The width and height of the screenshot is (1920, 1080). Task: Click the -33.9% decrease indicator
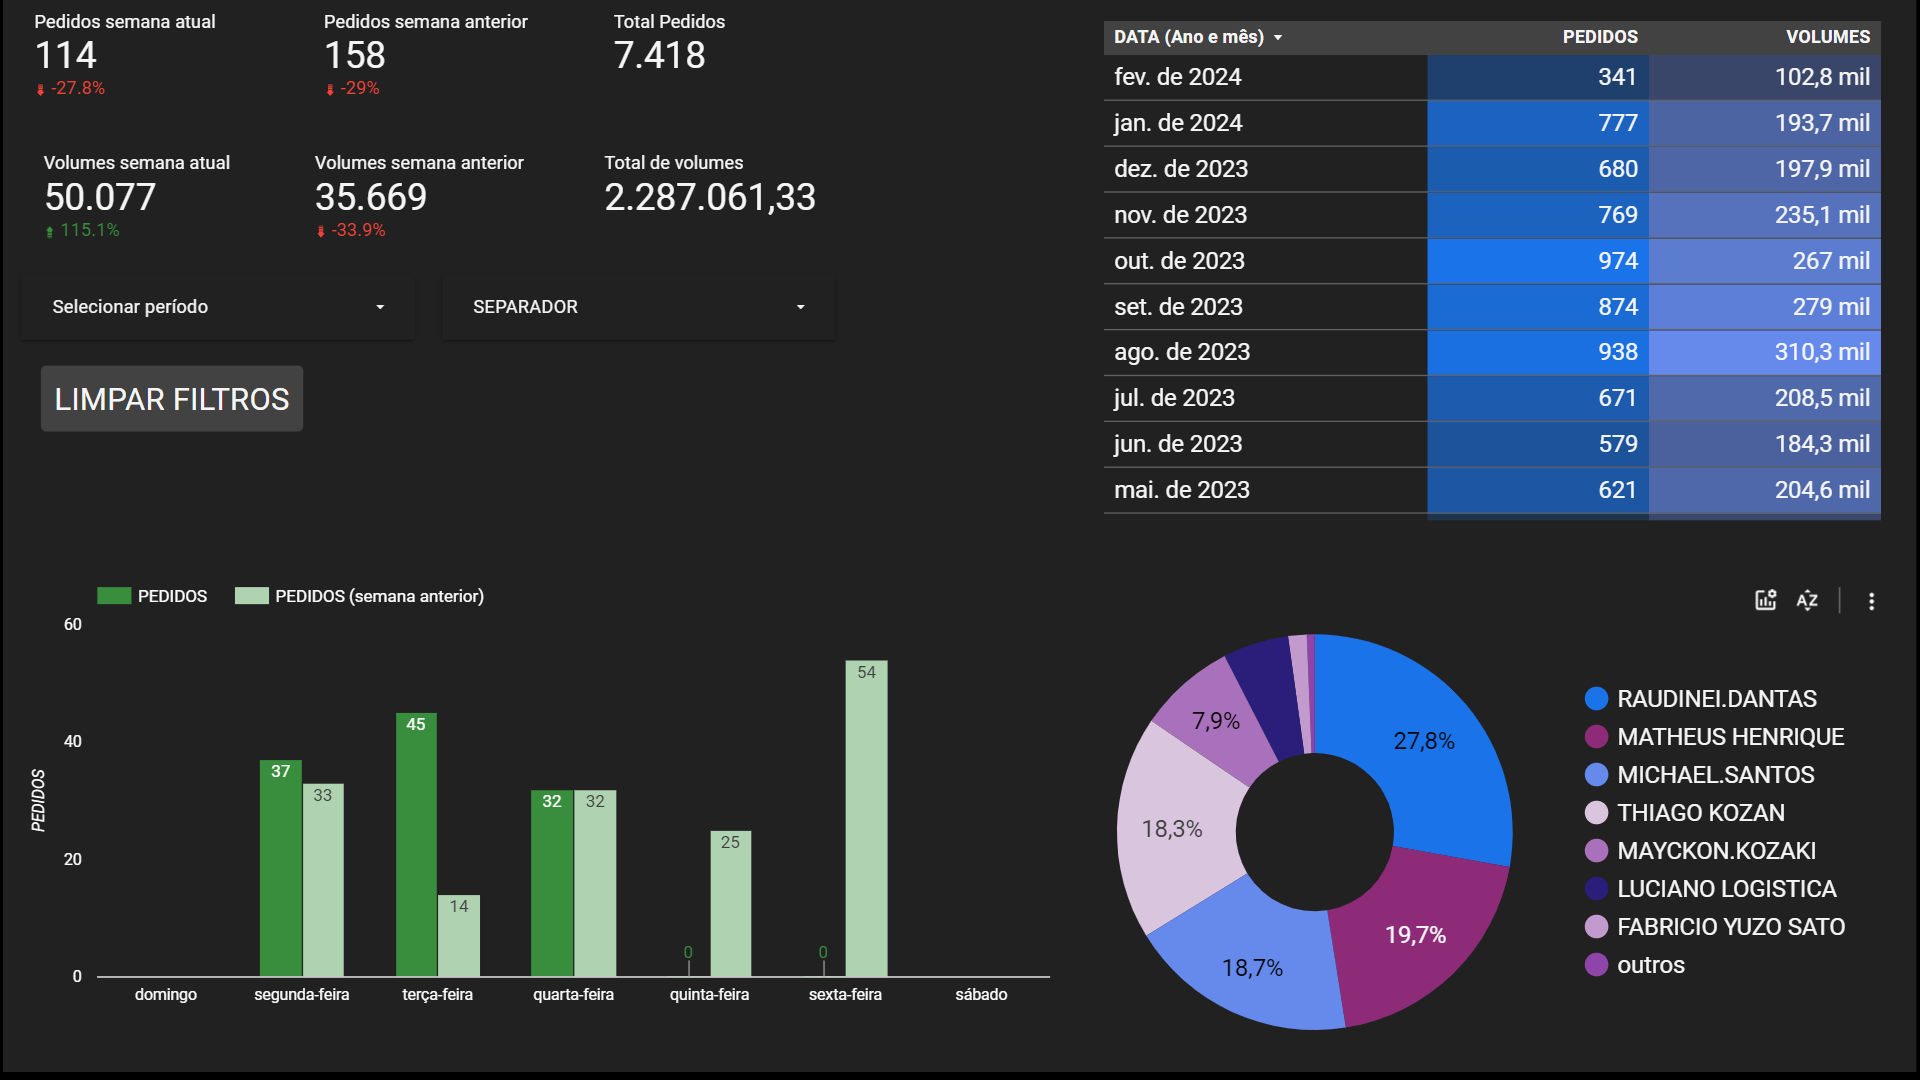(x=351, y=231)
